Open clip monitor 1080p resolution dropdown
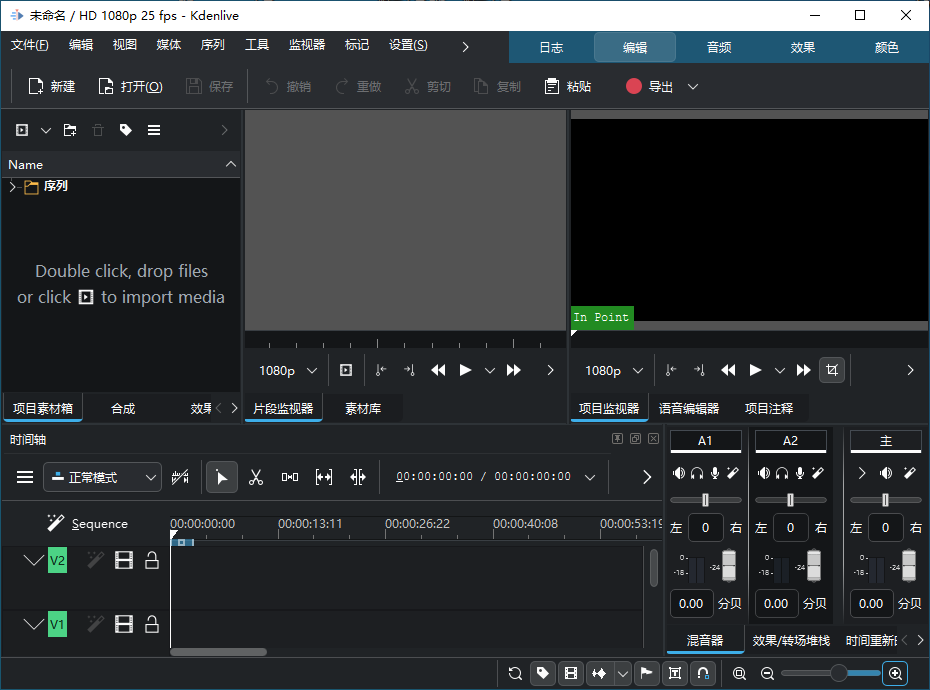 tap(288, 370)
